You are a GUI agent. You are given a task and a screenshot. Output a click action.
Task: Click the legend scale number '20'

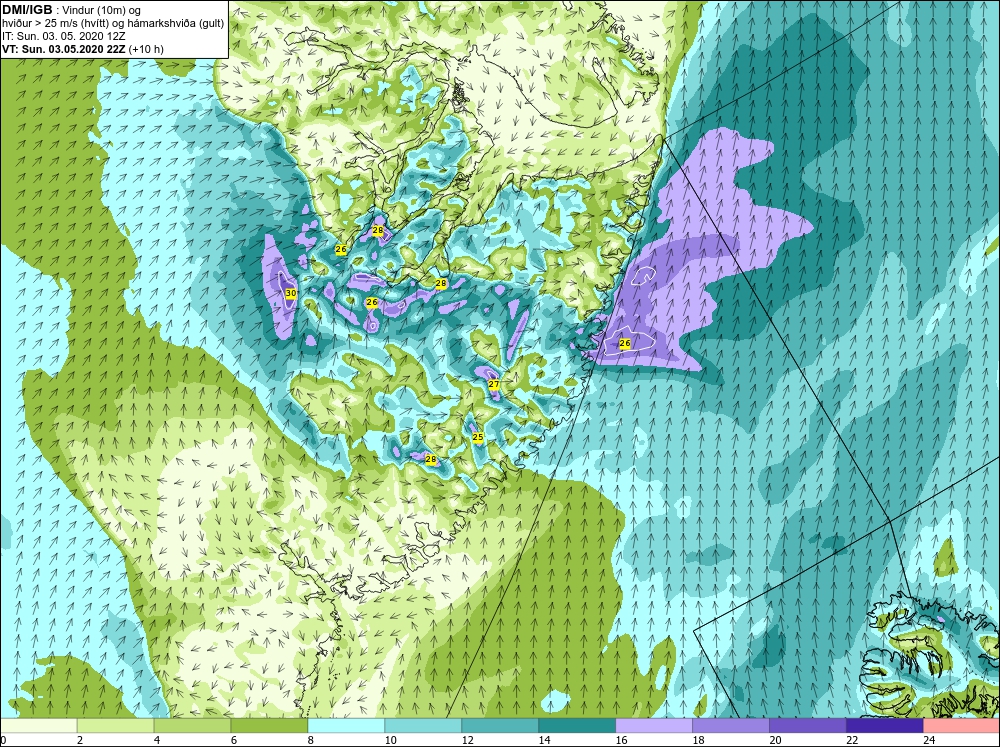[775, 740]
